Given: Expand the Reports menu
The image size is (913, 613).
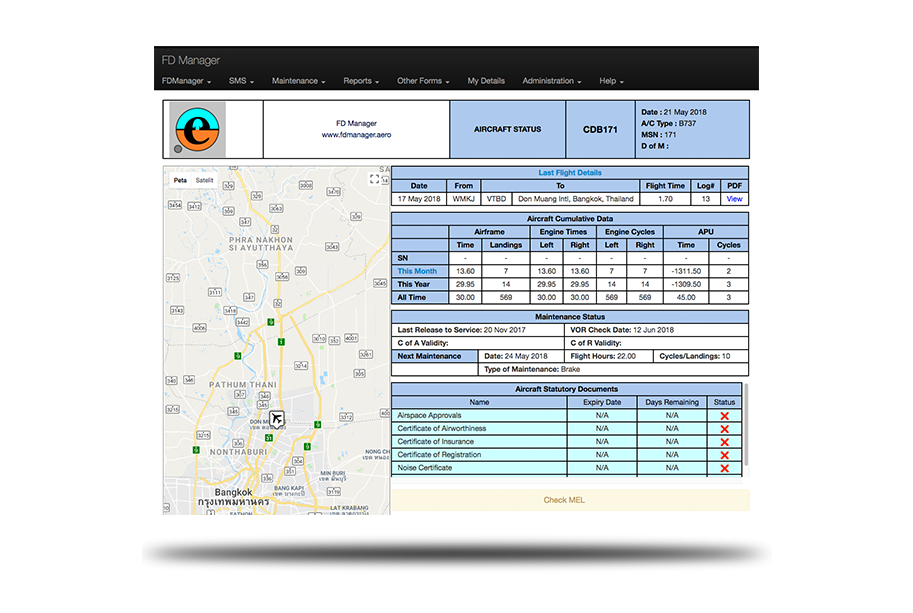Looking at the screenshot, I should tap(361, 81).
